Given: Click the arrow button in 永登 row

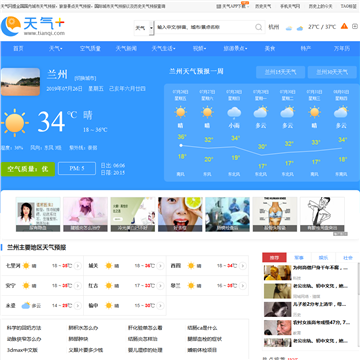Looking at the screenshot, I should [78, 306].
